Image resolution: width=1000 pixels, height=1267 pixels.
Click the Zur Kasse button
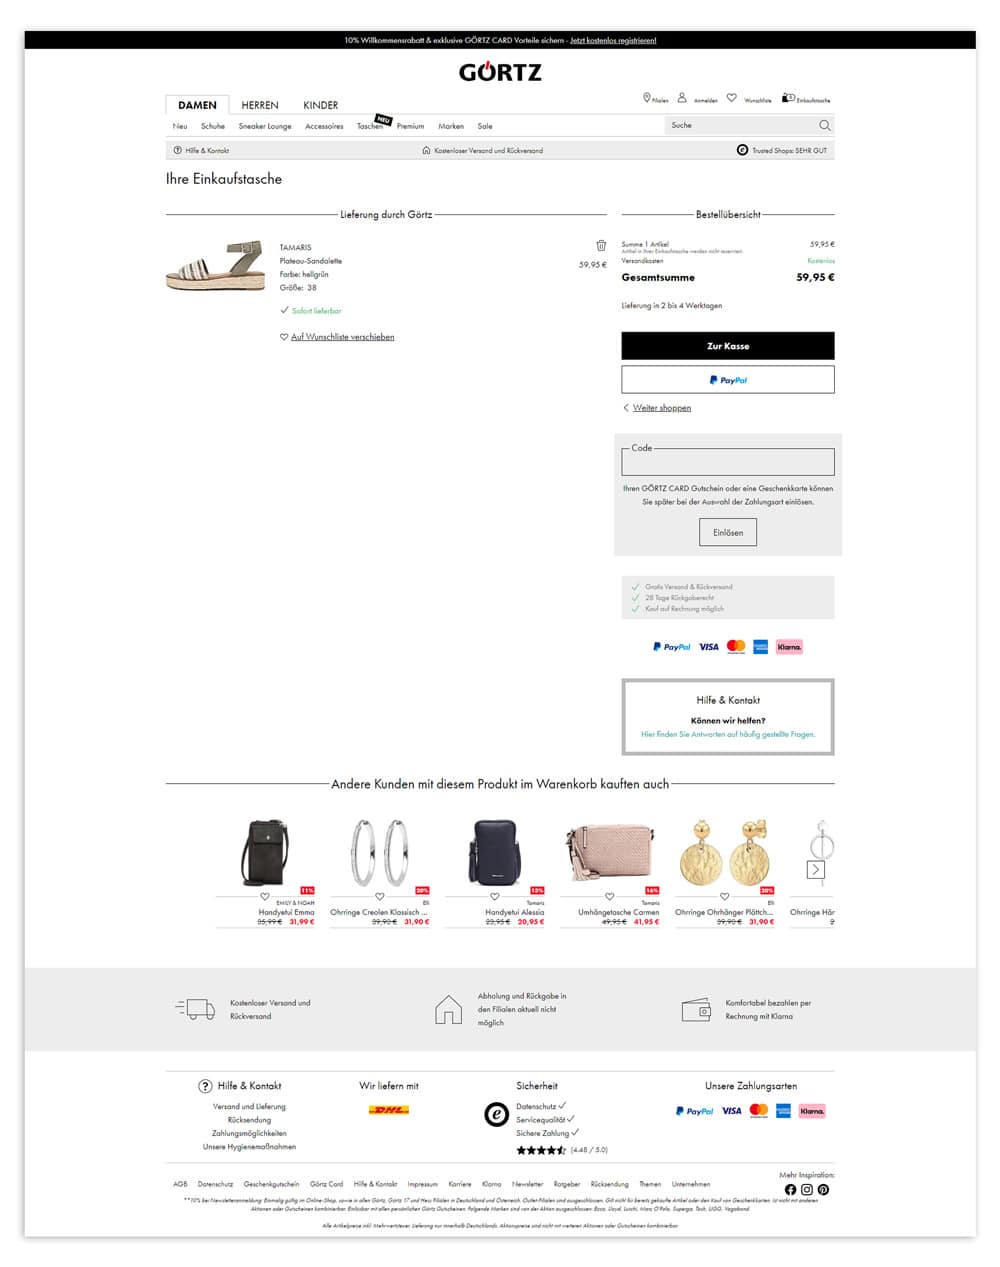click(727, 346)
